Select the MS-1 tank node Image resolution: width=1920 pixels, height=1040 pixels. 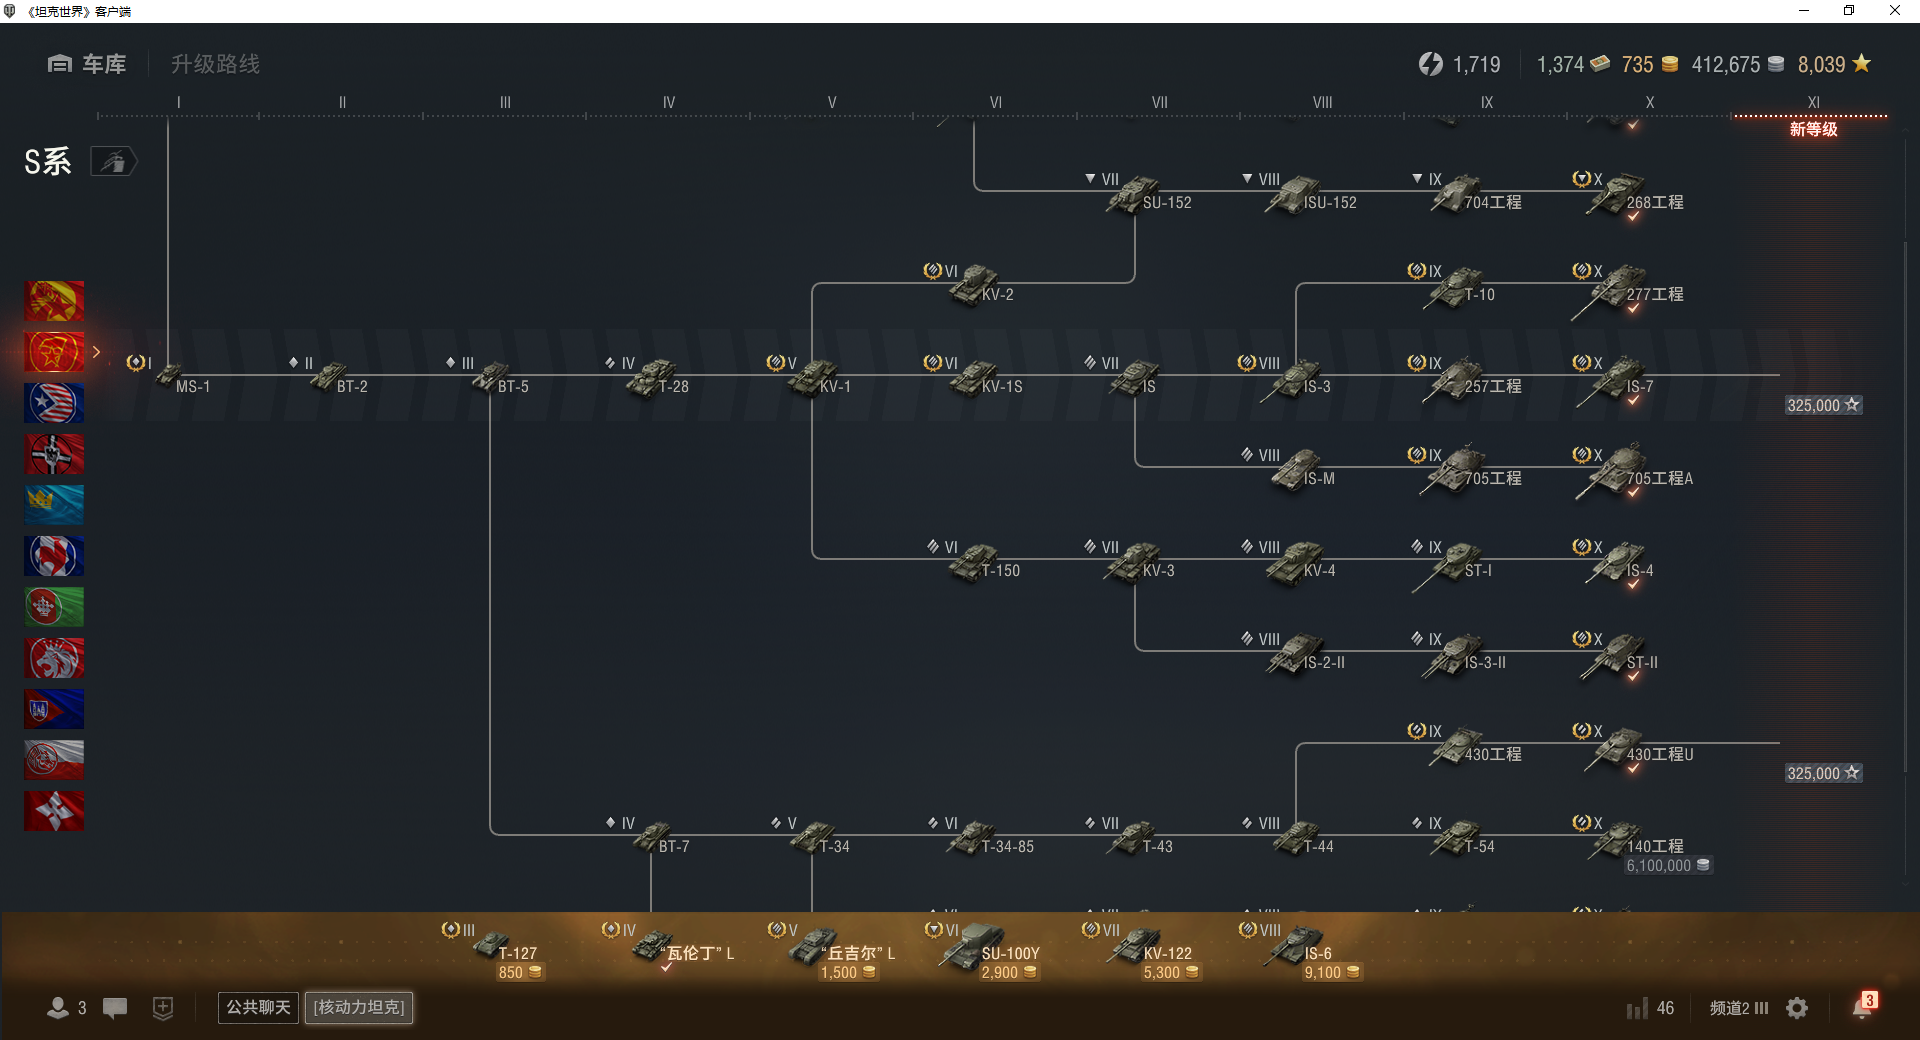pyautogui.click(x=172, y=377)
